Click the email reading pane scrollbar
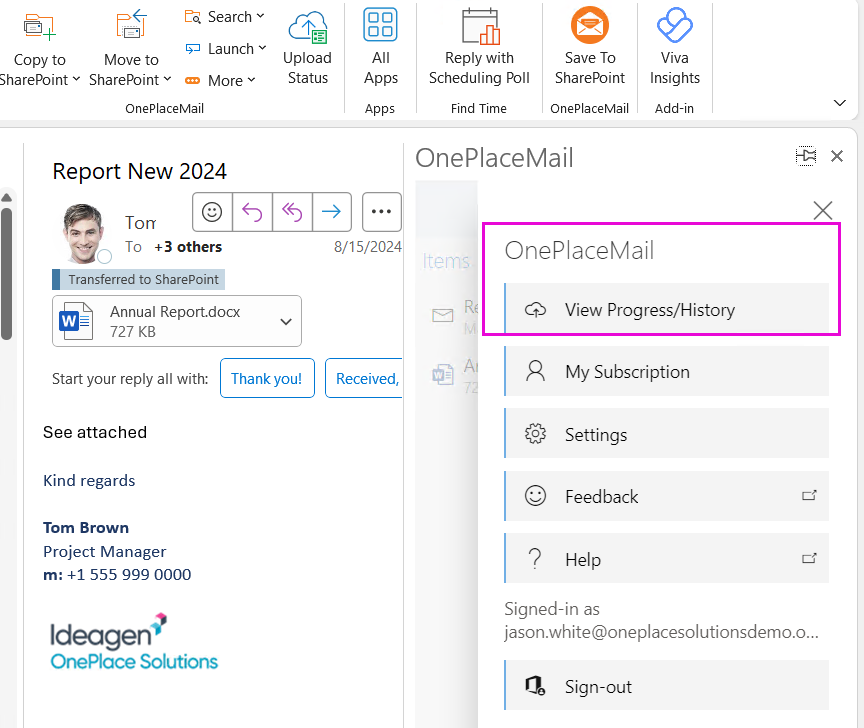Viewport: 864px width, 728px height. (7, 270)
